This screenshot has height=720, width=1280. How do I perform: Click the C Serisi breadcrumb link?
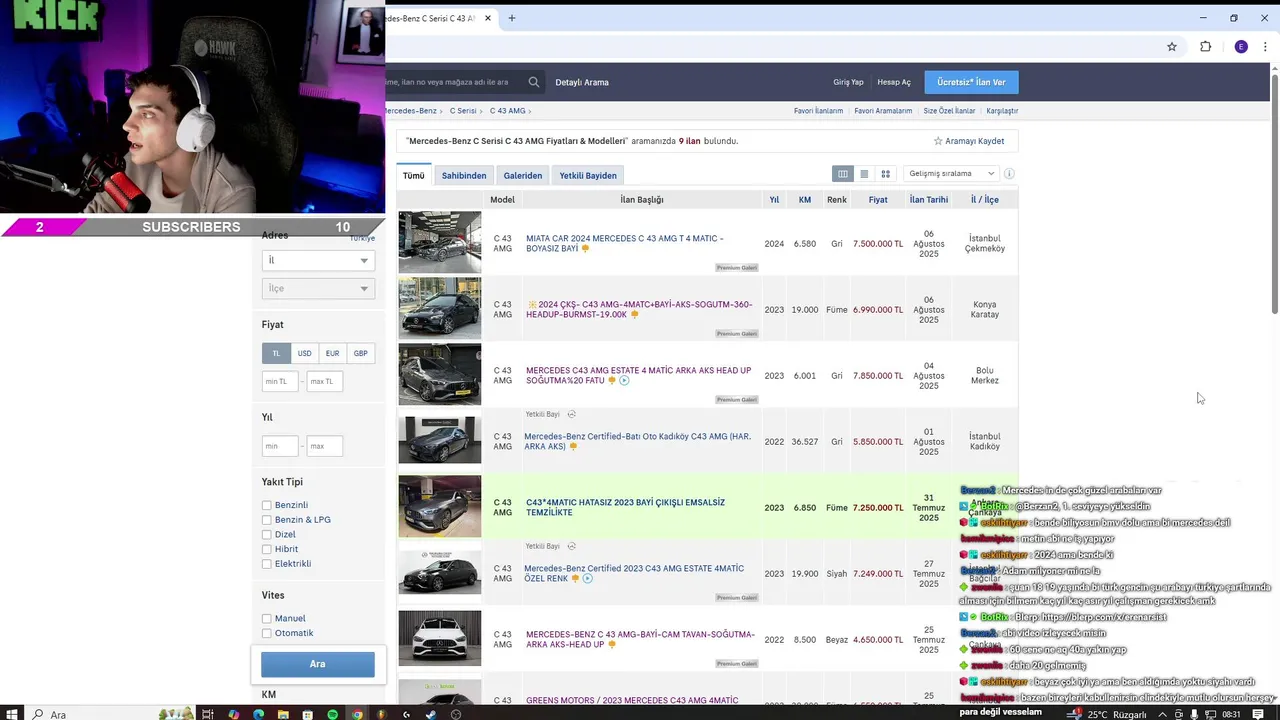pyautogui.click(x=463, y=111)
